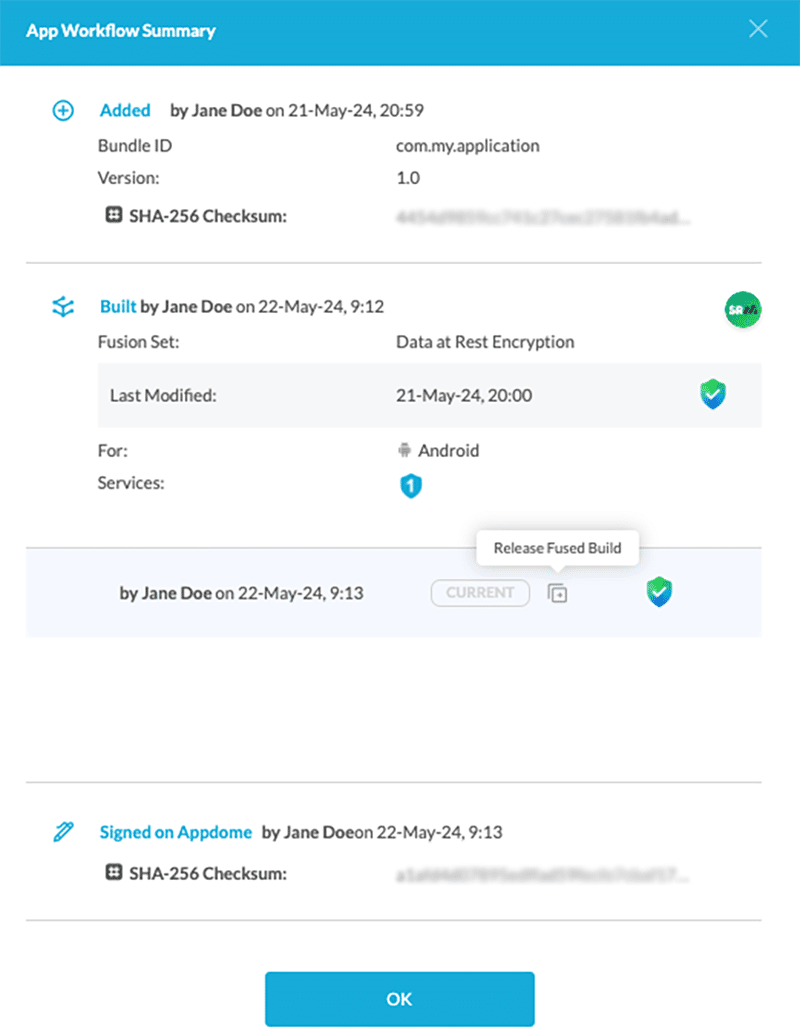Screen dimensions: 800x1033
Task: Click the CURRENT build badge
Action: tap(480, 593)
